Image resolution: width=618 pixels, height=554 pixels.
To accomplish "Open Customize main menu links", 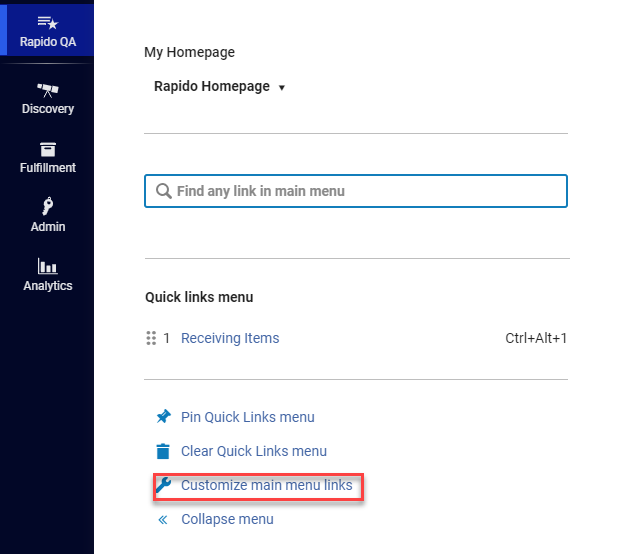I will pos(266,485).
